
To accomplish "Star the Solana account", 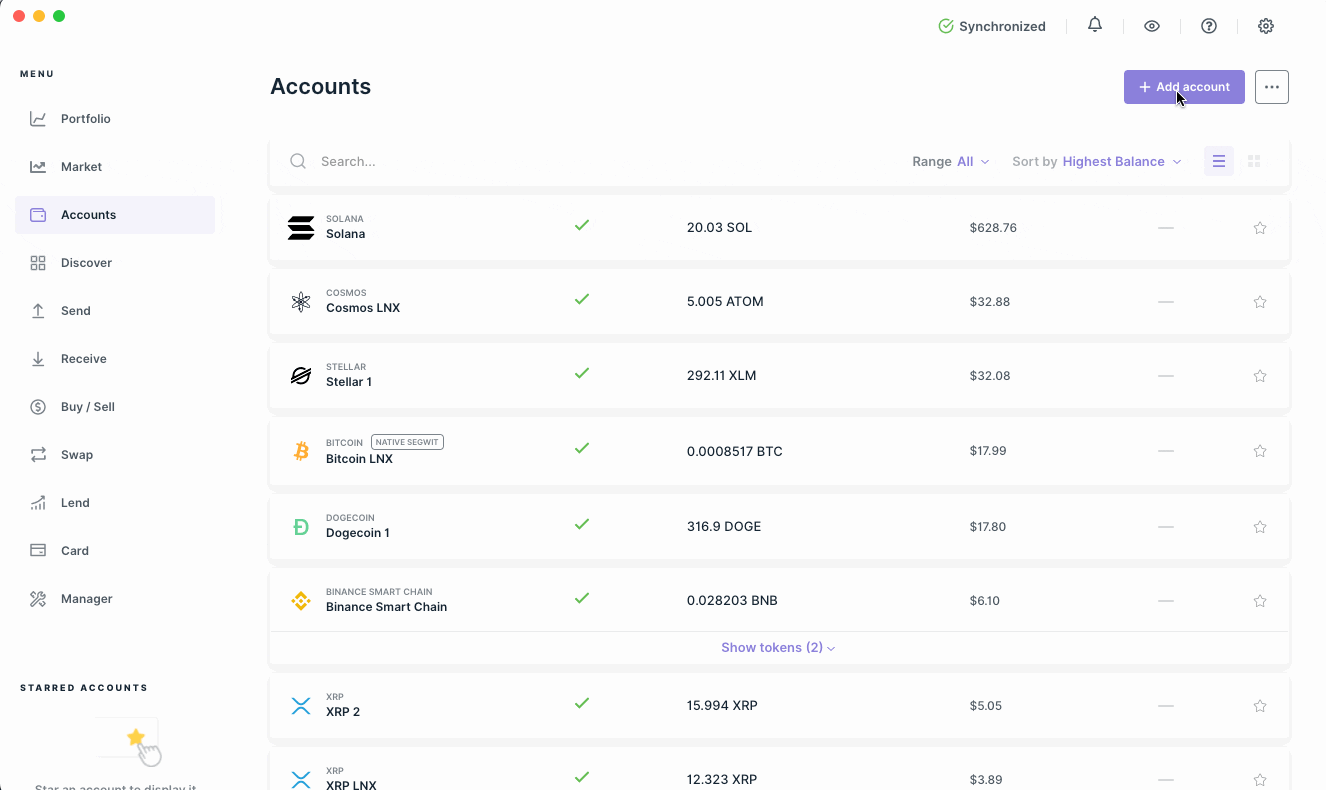I will 1260,228.
